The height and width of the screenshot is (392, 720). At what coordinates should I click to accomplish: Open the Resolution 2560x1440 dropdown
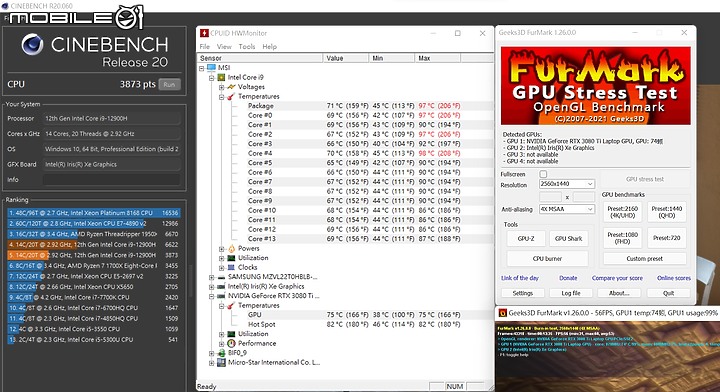coord(567,184)
